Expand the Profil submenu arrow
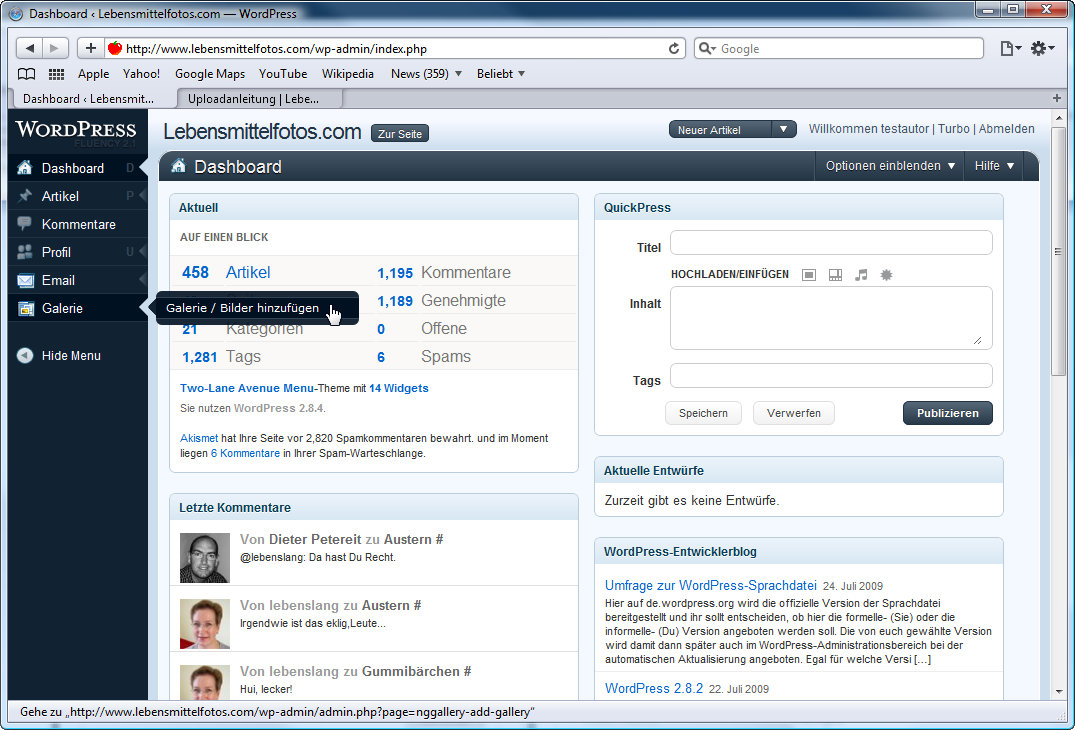1075x730 pixels. tap(143, 252)
